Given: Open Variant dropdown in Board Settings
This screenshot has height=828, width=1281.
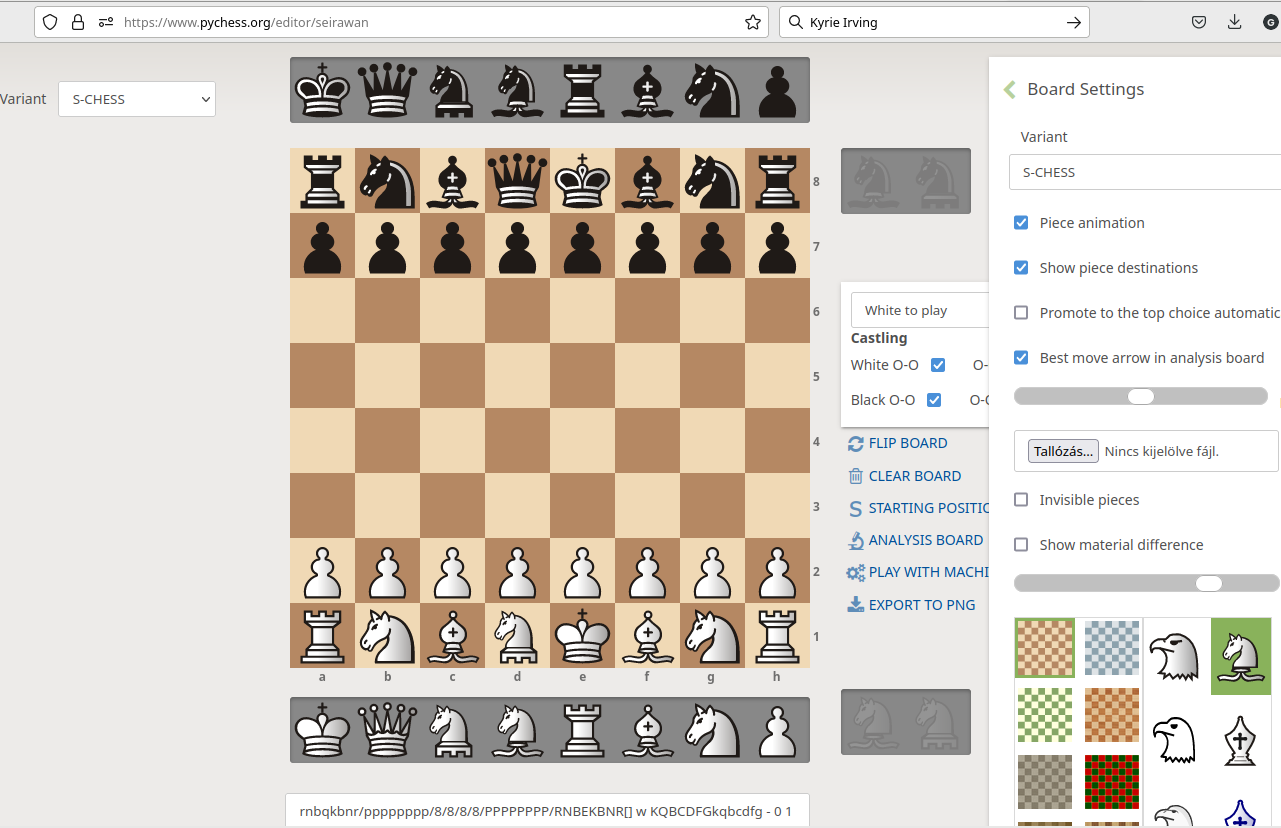Looking at the screenshot, I should click(1145, 172).
